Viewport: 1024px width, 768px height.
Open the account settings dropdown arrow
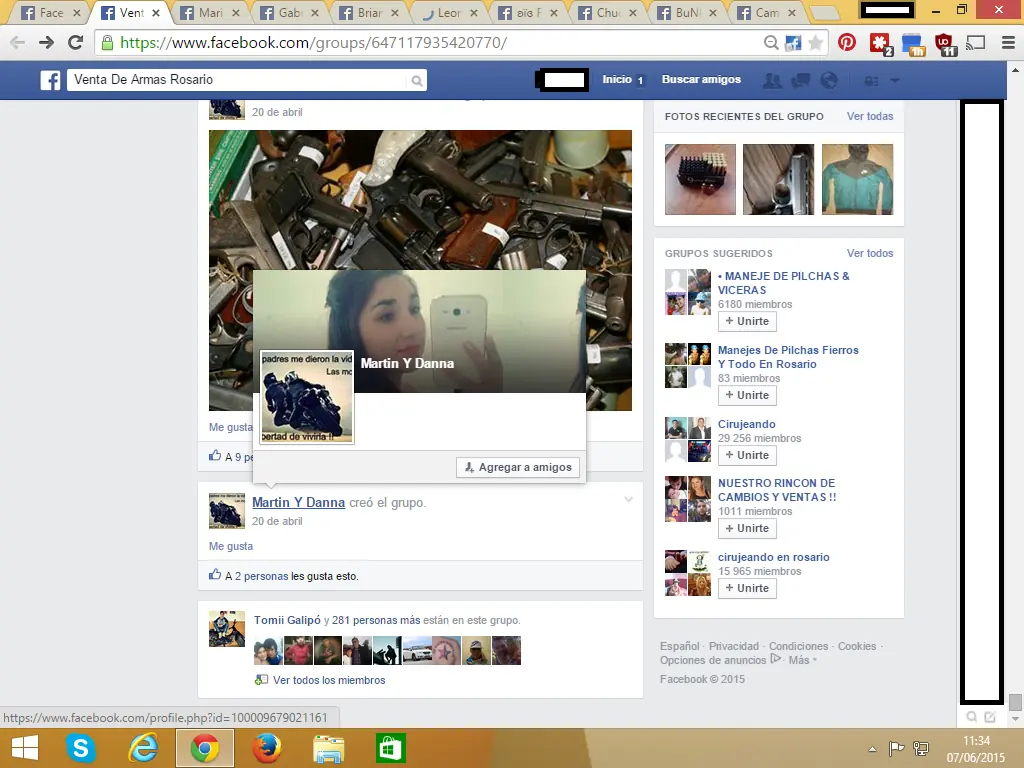pyautogui.click(x=895, y=80)
